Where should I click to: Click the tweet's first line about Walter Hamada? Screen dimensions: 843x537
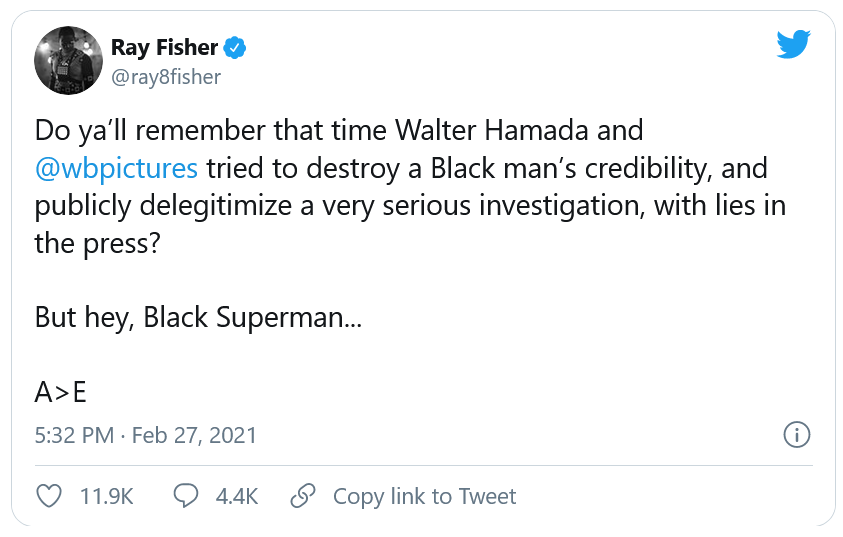click(338, 130)
